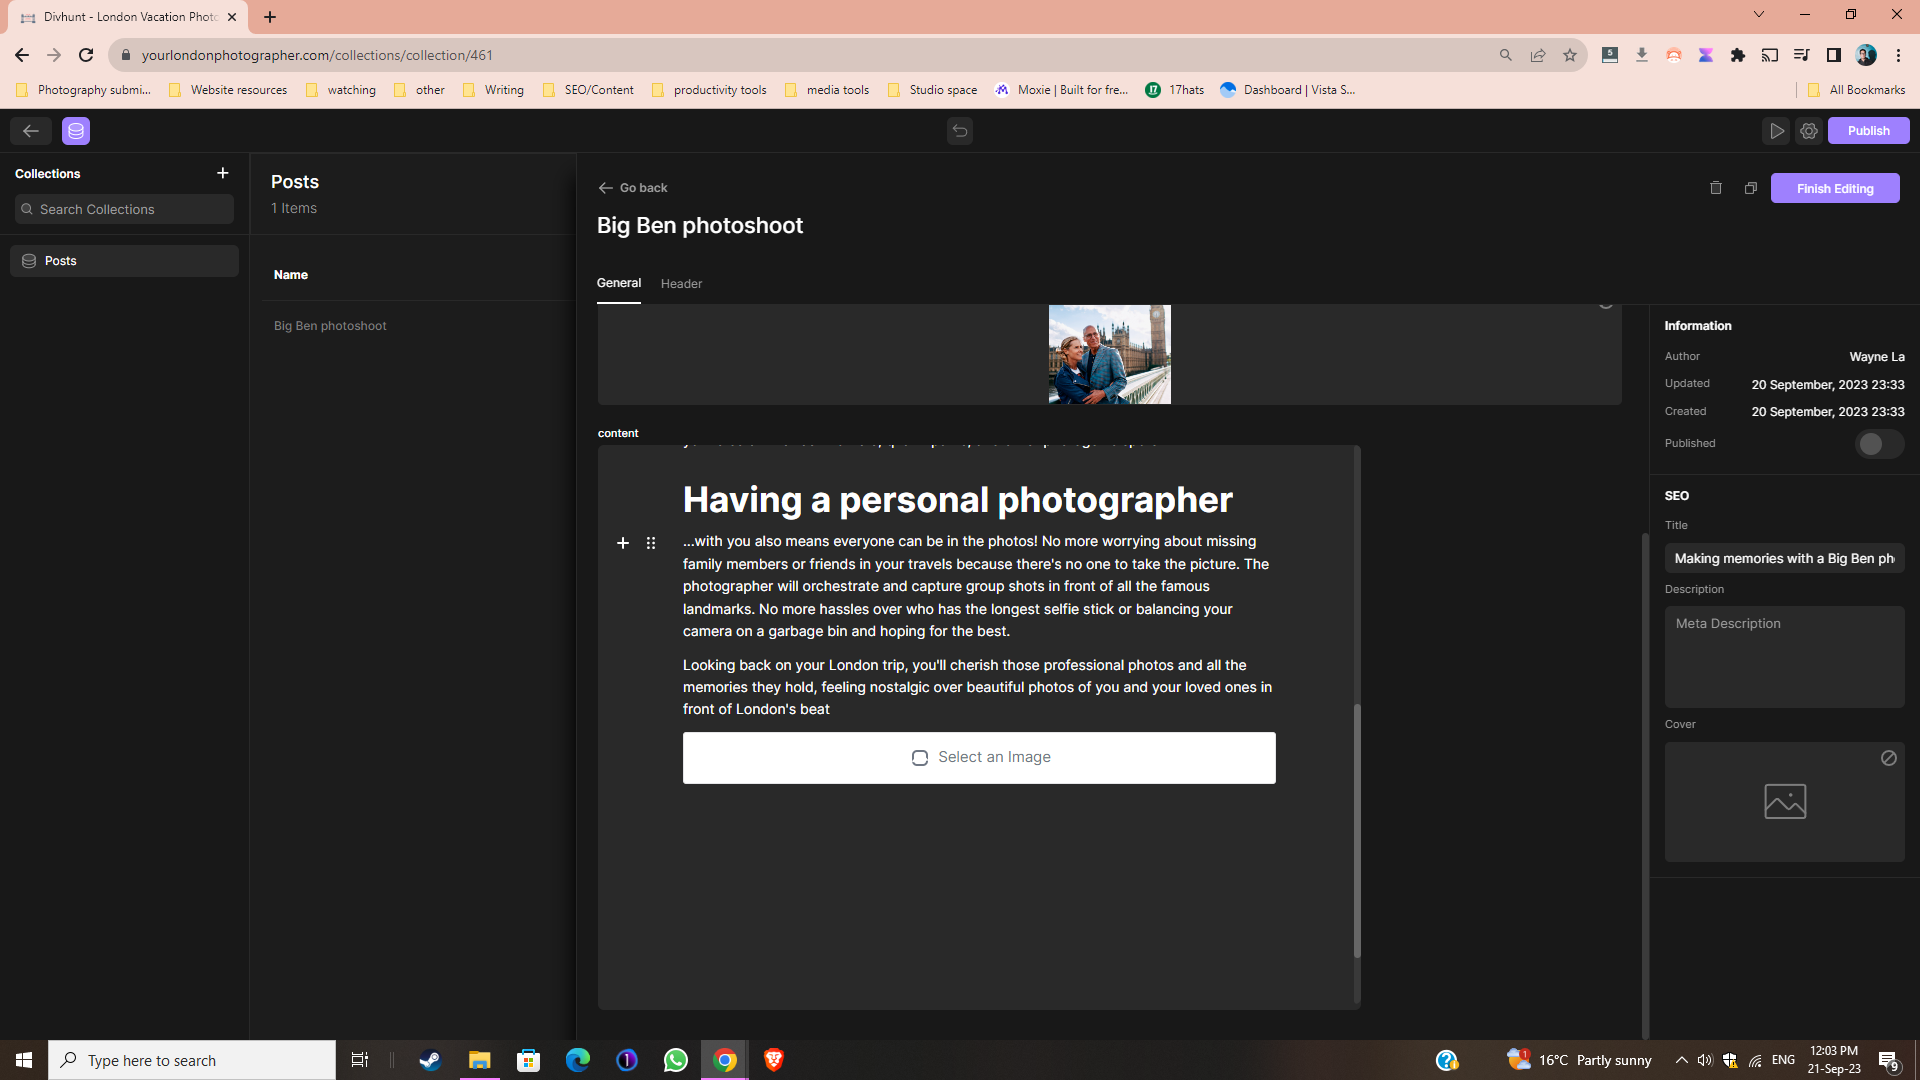1920x1080 pixels.
Task: Click the Meta Description text area
Action: 1784,657
